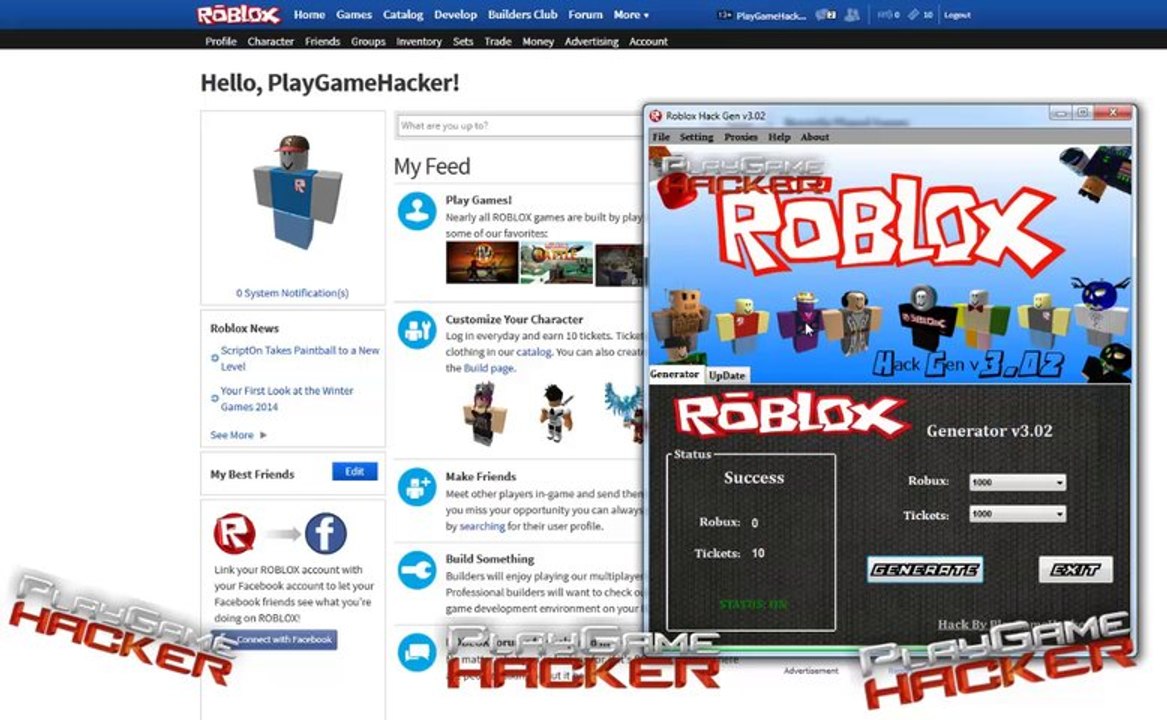Click the forum chat bubble feed icon
Image resolution: width=1167 pixels, height=720 pixels.
pyautogui.click(x=417, y=652)
